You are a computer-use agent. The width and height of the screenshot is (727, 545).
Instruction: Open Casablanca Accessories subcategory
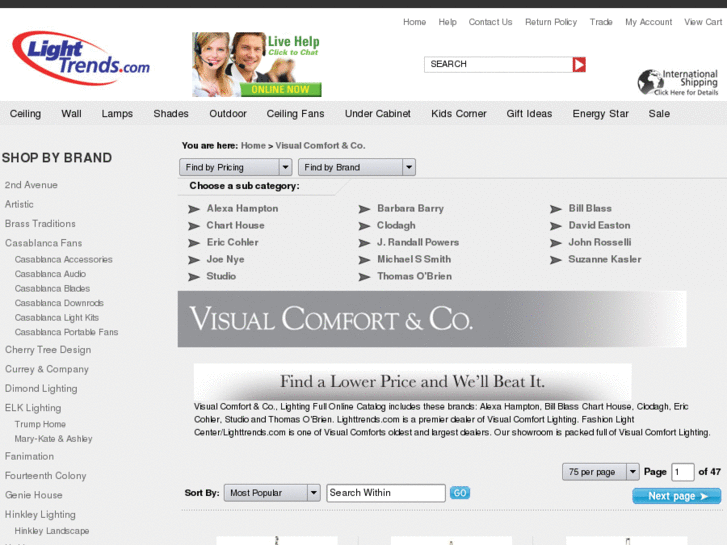pos(64,260)
